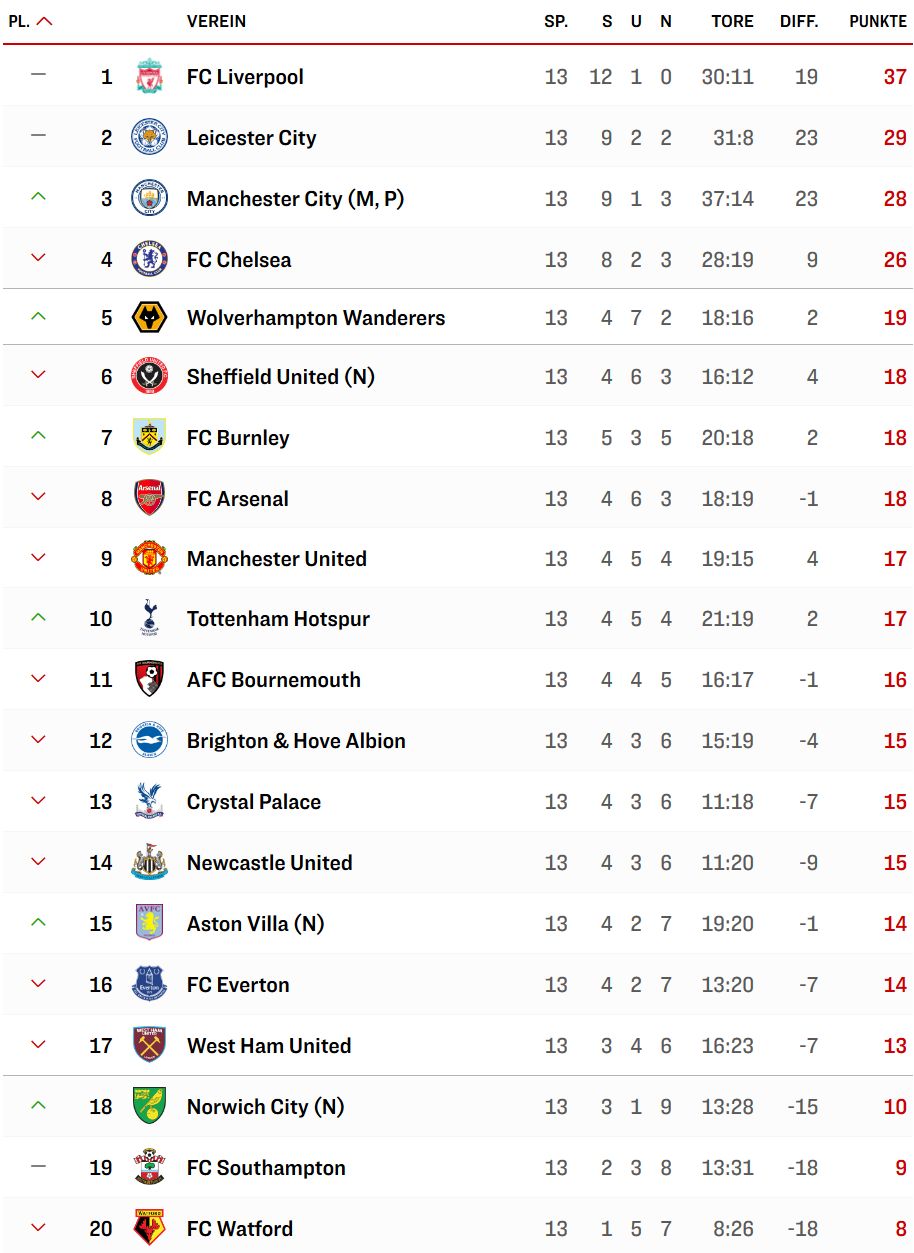Sort standings by TORE column header
914x1253 pixels.
point(732,21)
